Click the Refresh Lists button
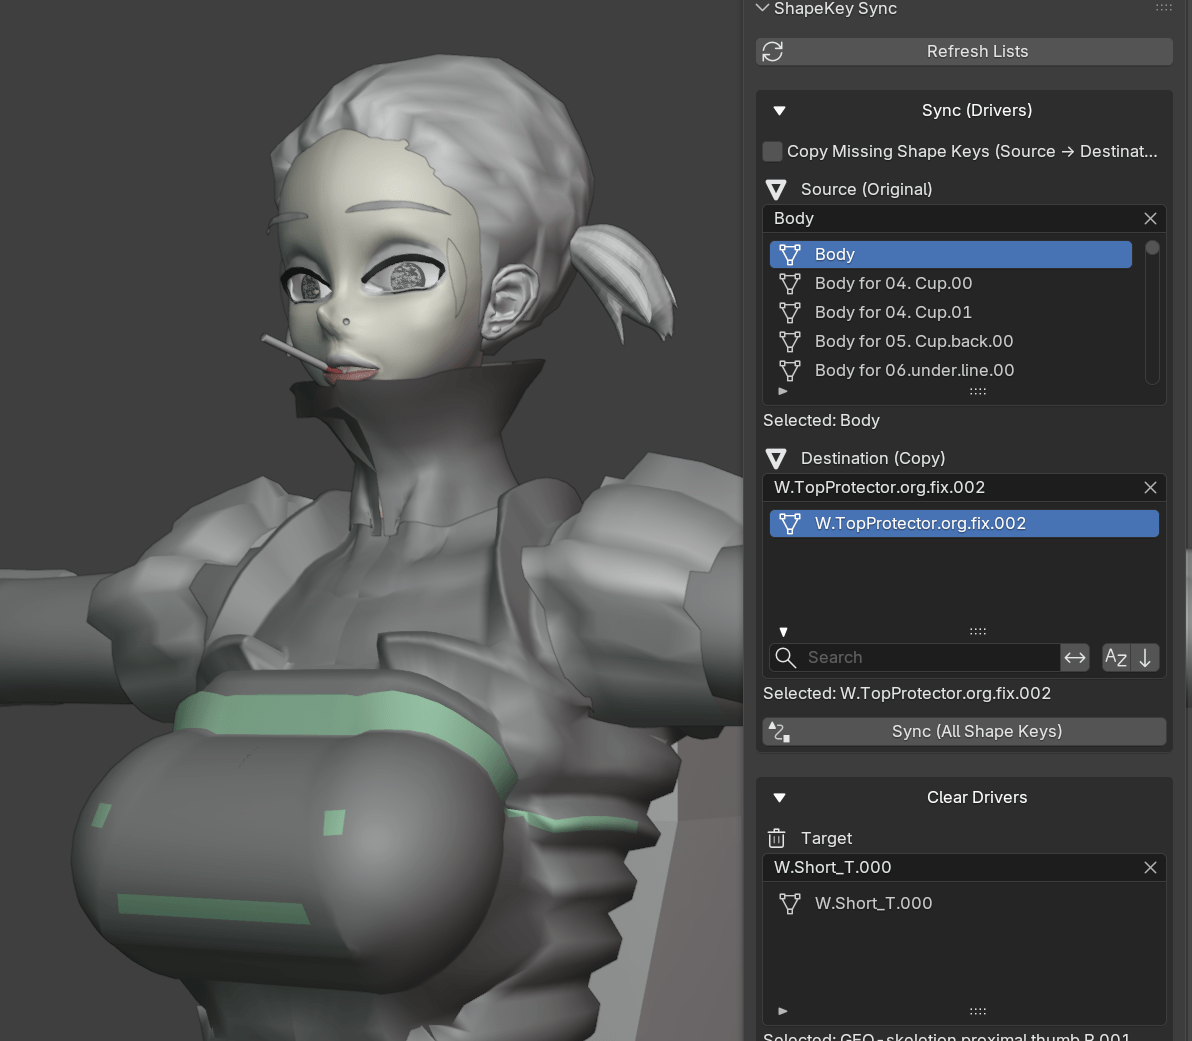The height and width of the screenshot is (1041, 1192). pos(964,51)
